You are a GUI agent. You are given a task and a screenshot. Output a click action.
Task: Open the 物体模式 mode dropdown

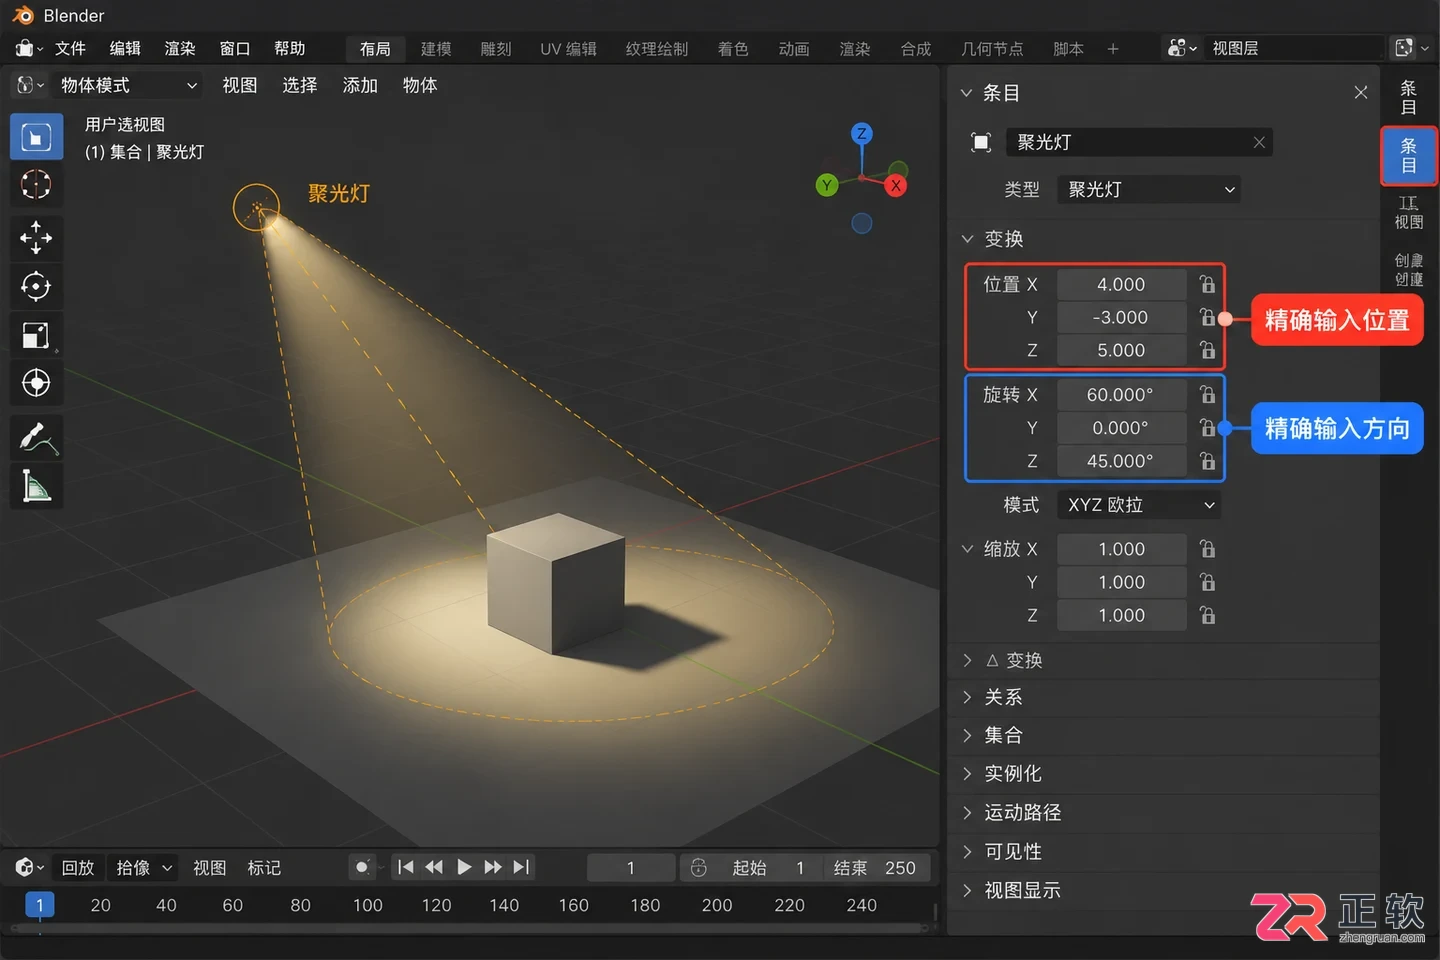(x=127, y=85)
